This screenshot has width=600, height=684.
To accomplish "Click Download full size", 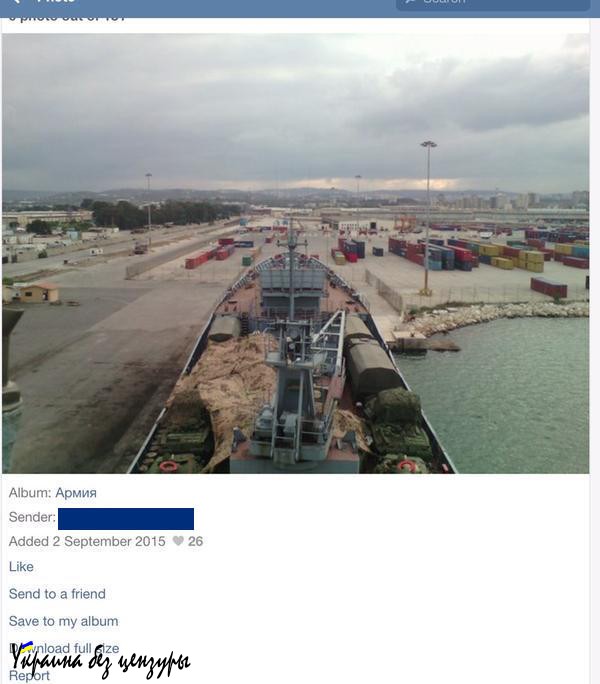I will 64,648.
